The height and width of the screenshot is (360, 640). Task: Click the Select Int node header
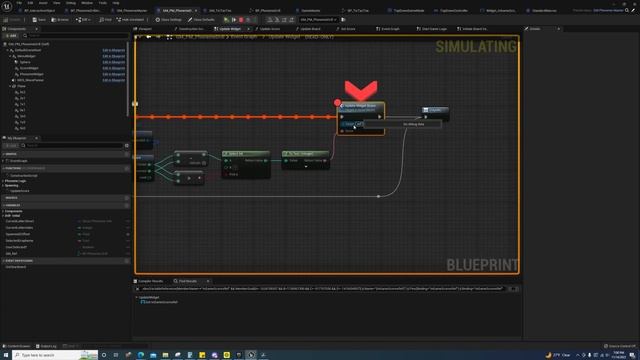246,154
